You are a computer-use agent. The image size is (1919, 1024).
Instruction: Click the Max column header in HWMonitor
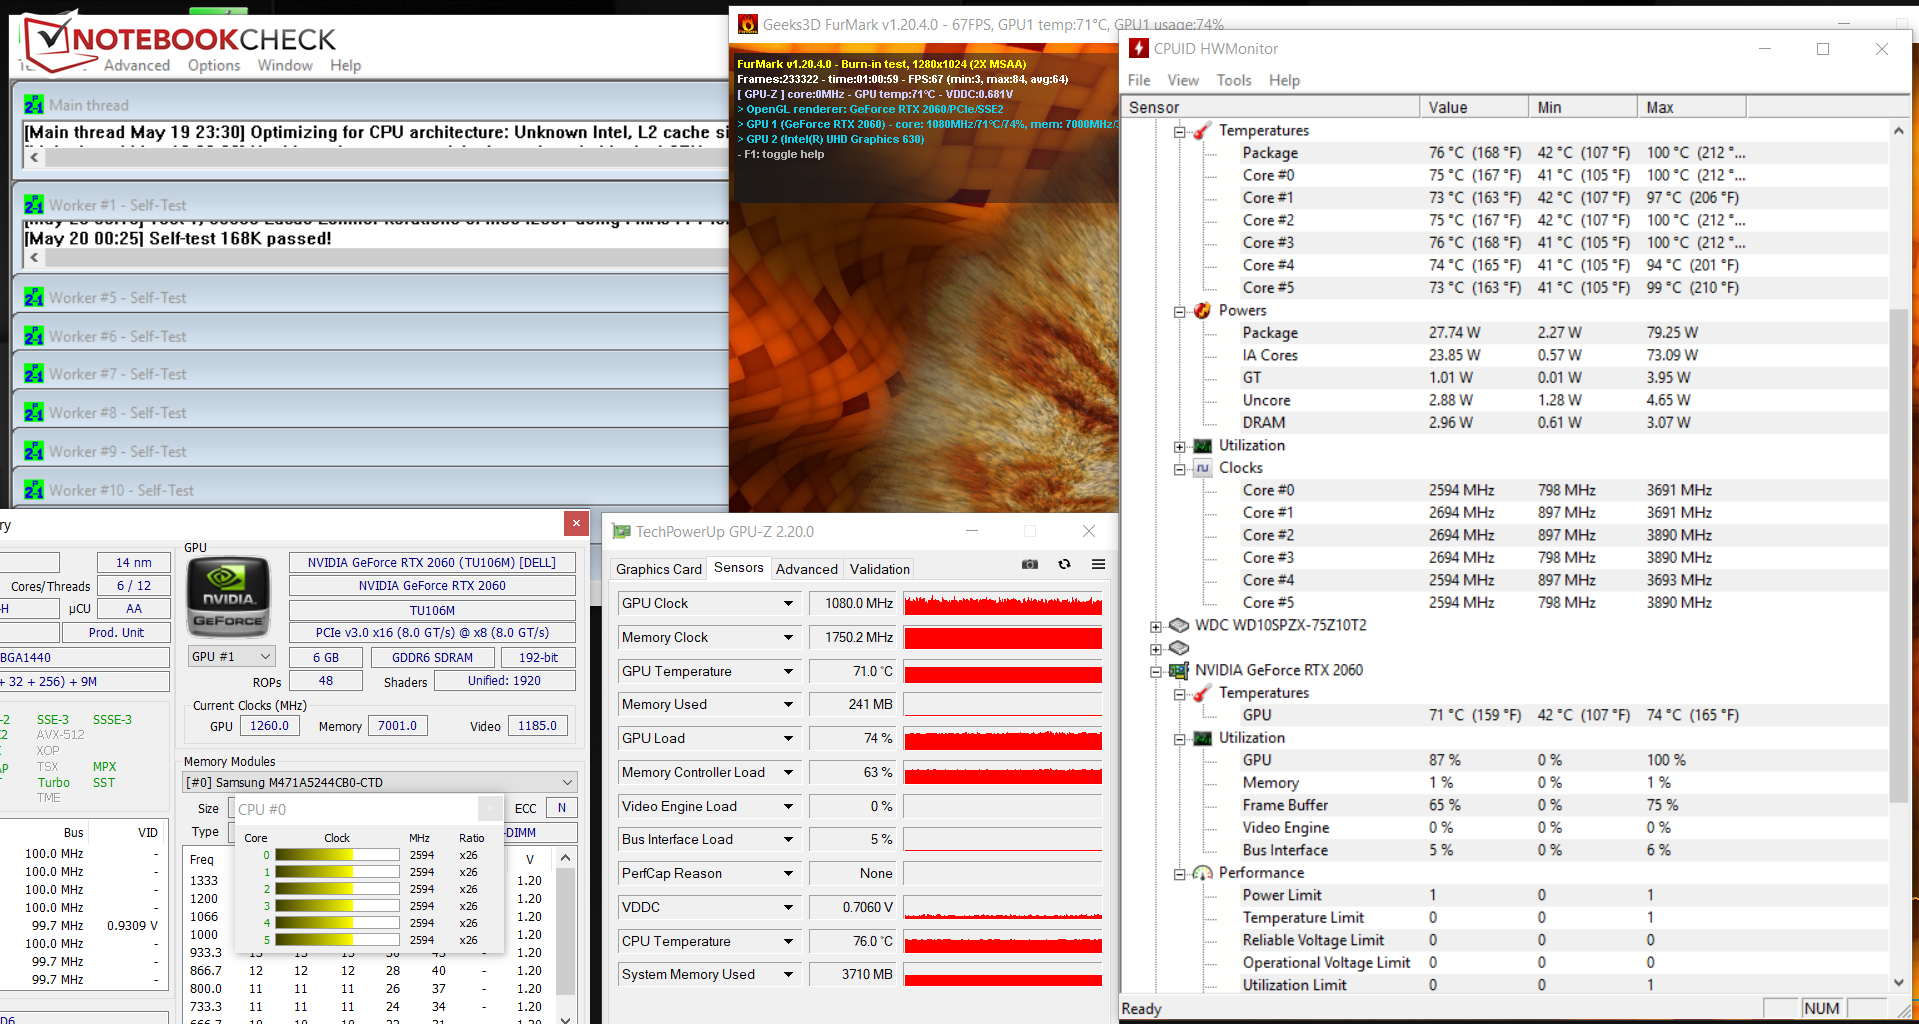(x=1692, y=107)
